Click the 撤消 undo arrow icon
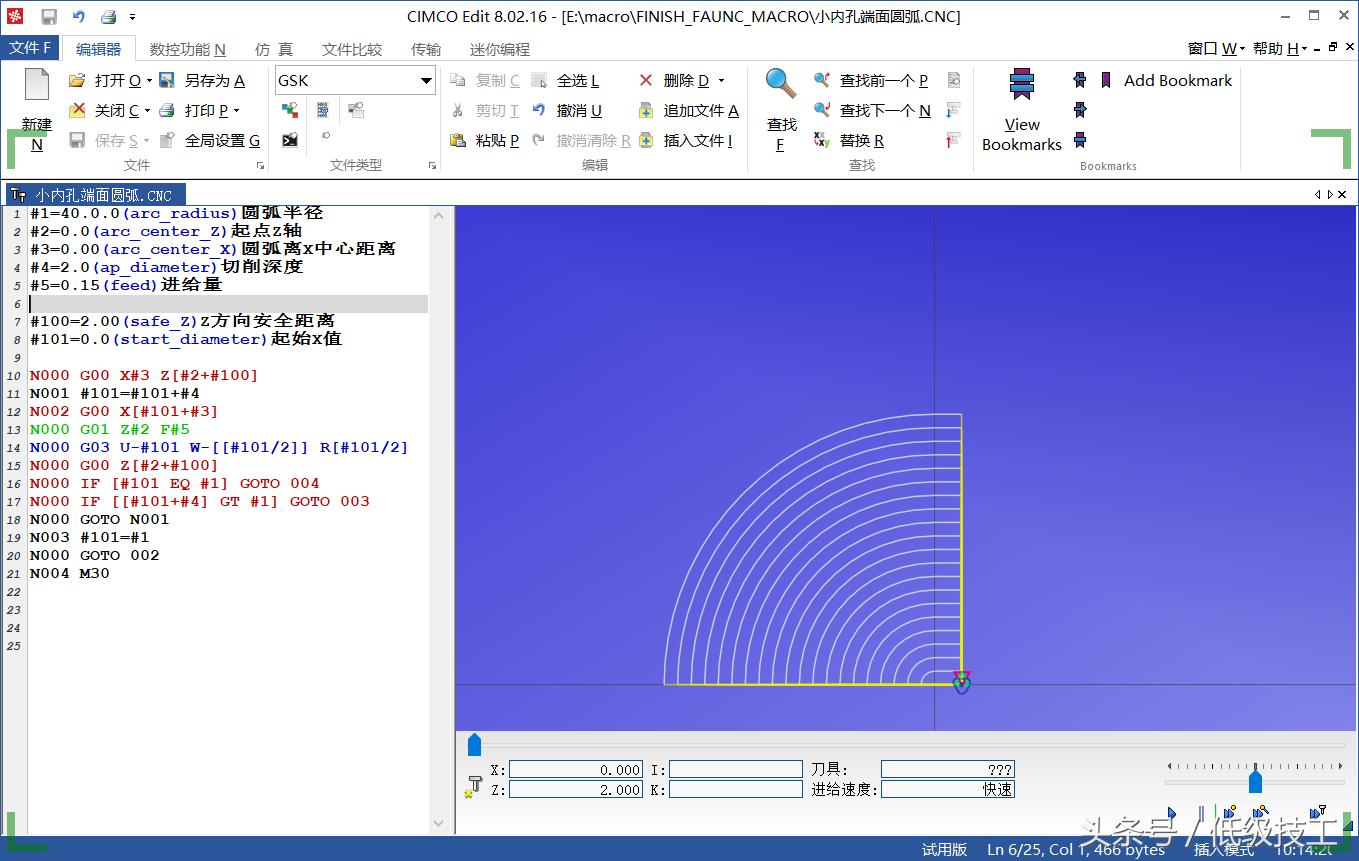1359x861 pixels. 539,111
